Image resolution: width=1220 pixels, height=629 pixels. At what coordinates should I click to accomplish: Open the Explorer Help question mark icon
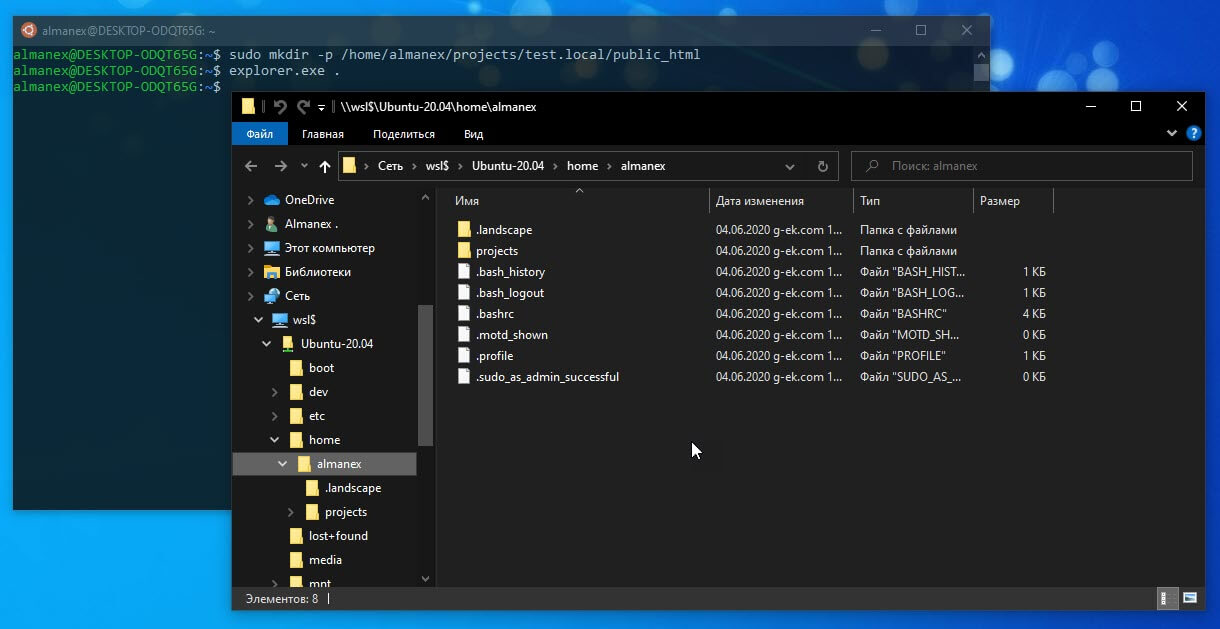pyautogui.click(x=1193, y=133)
